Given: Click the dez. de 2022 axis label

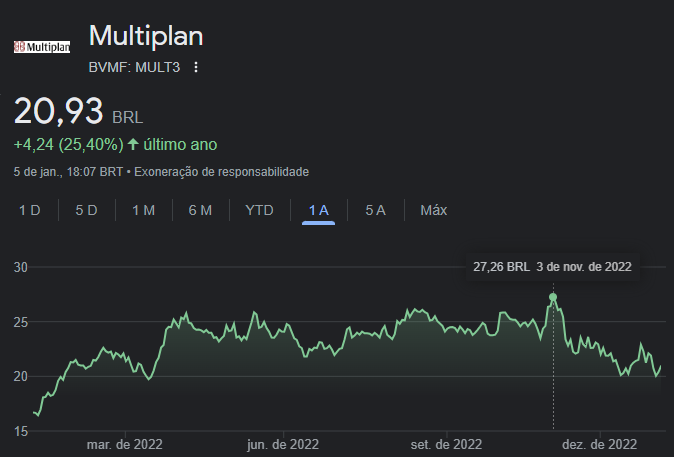Looking at the screenshot, I should (600, 444).
